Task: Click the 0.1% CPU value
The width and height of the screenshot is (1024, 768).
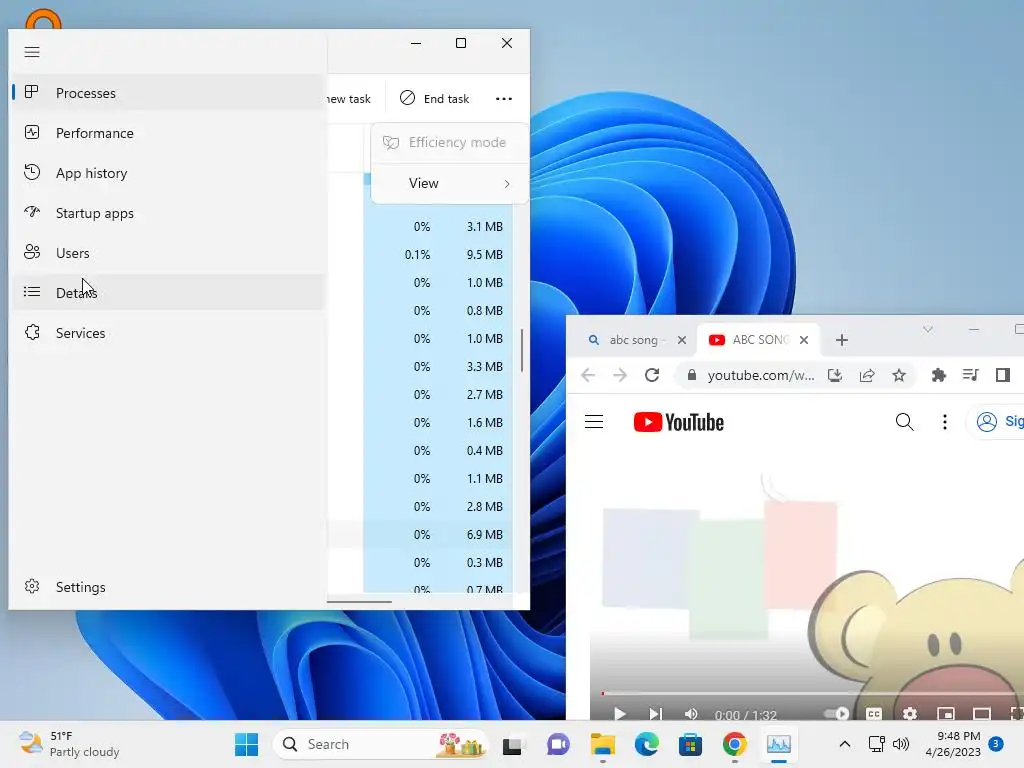Action: 417,255
